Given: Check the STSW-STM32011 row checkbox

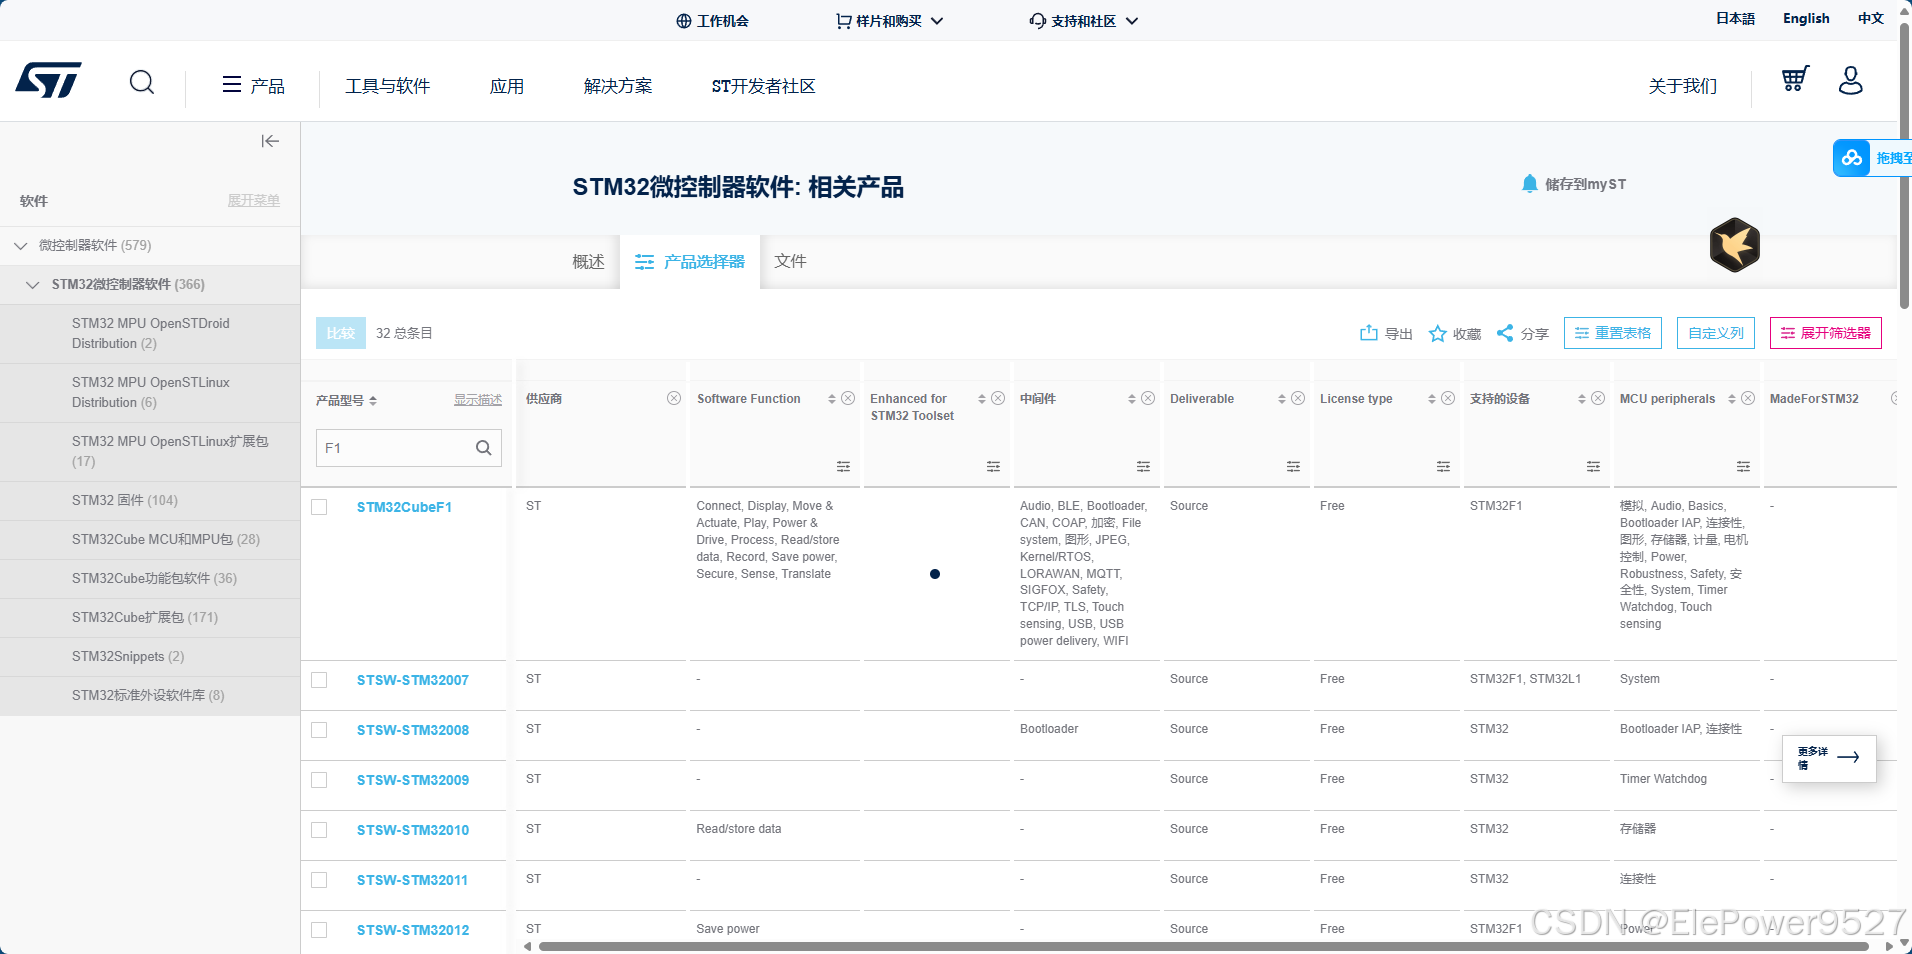Looking at the screenshot, I should [x=319, y=880].
